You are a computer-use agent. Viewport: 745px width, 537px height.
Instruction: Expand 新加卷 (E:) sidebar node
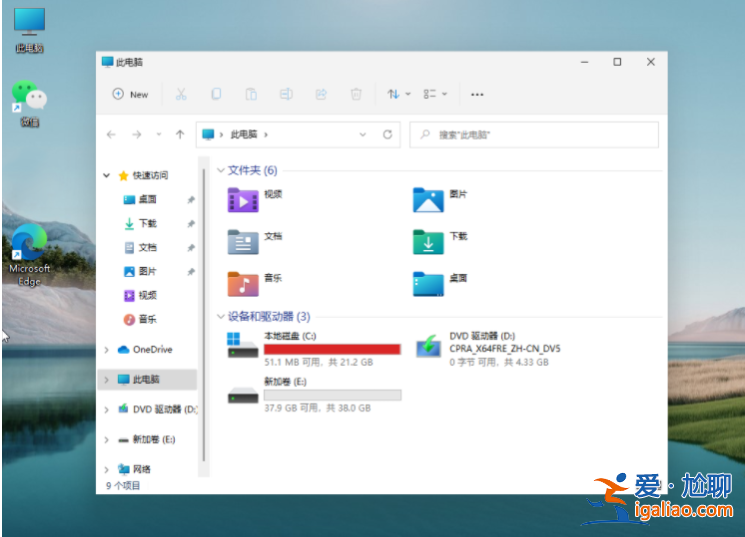pos(106,440)
